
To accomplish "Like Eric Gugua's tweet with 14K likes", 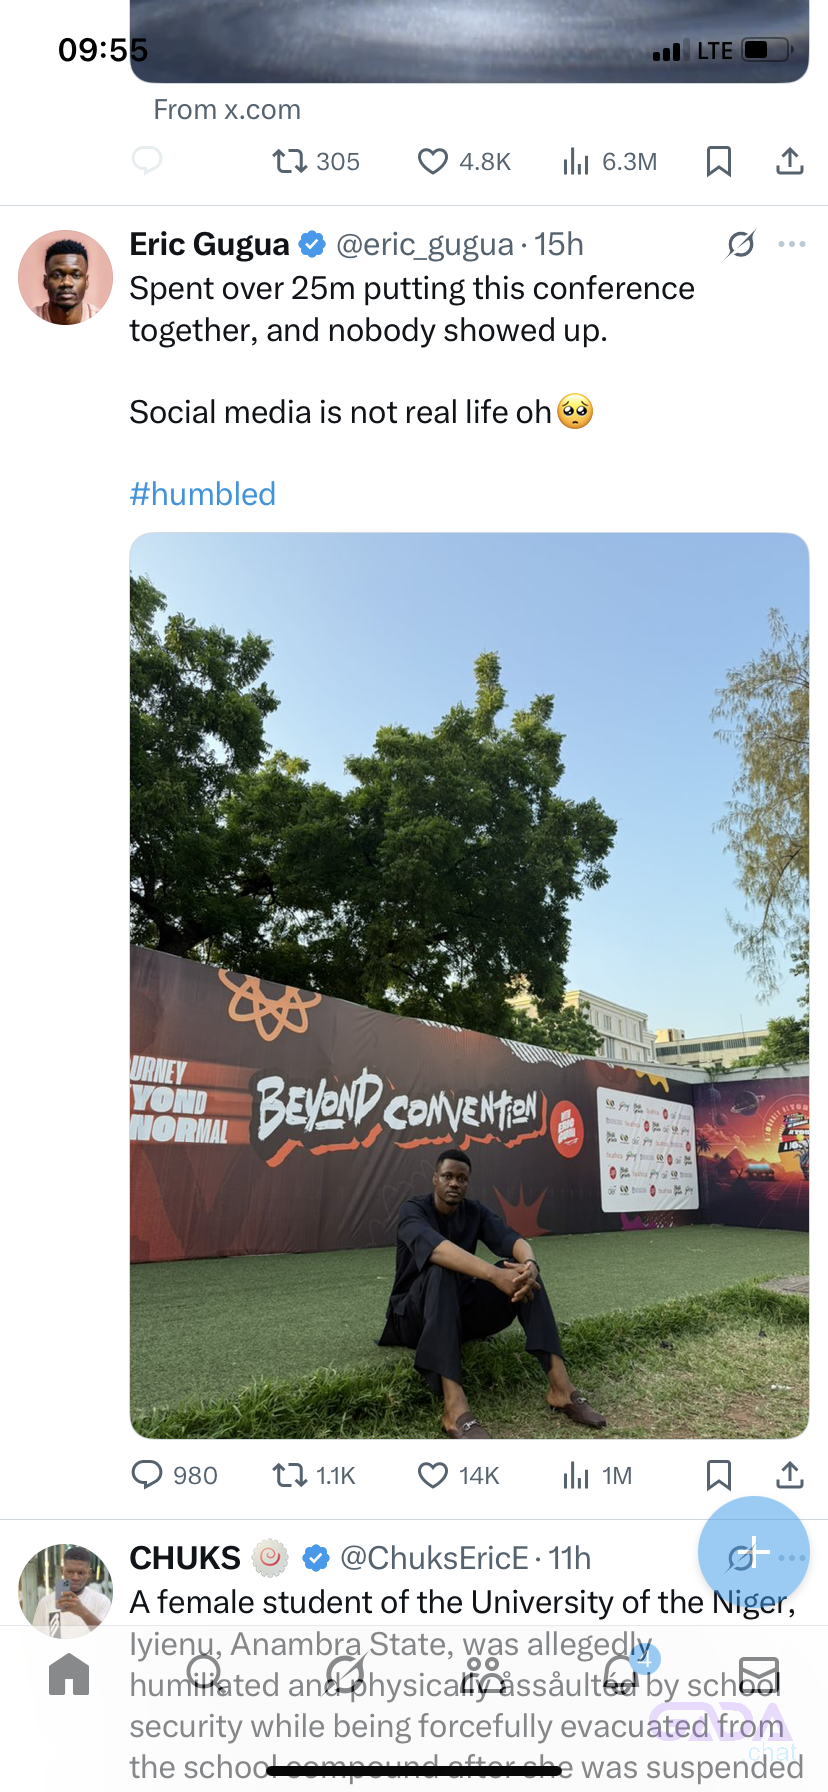I will point(457,1475).
